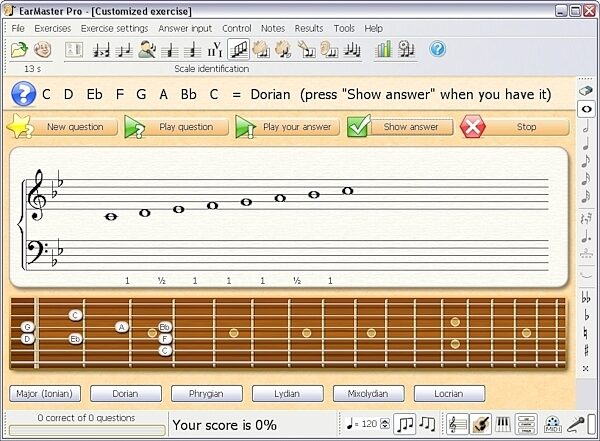
Task: Toggle the staff notation view button
Action: [457, 424]
